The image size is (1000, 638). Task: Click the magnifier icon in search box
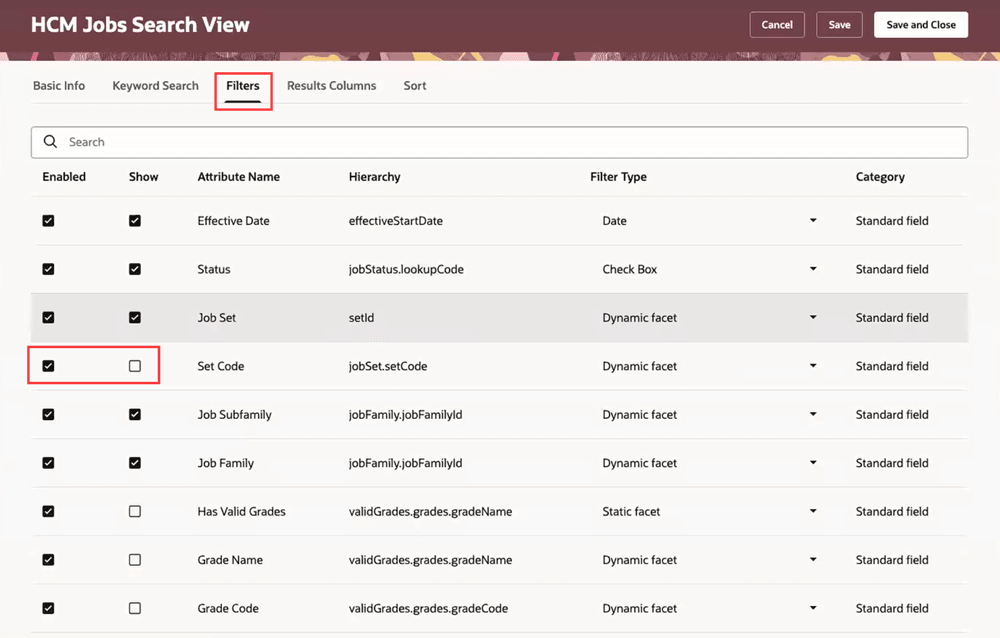50,142
